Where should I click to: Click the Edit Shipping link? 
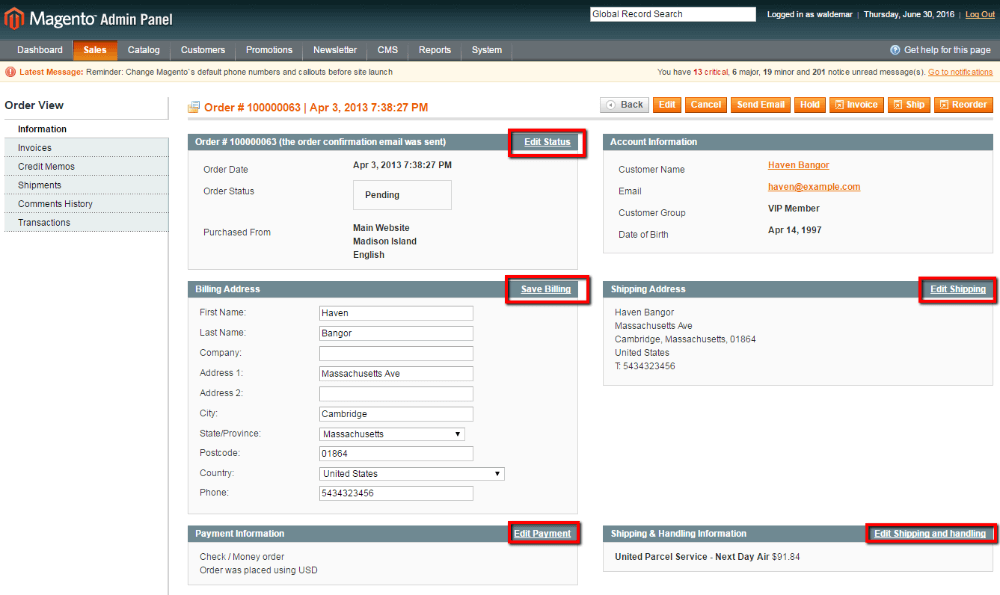(x=957, y=290)
